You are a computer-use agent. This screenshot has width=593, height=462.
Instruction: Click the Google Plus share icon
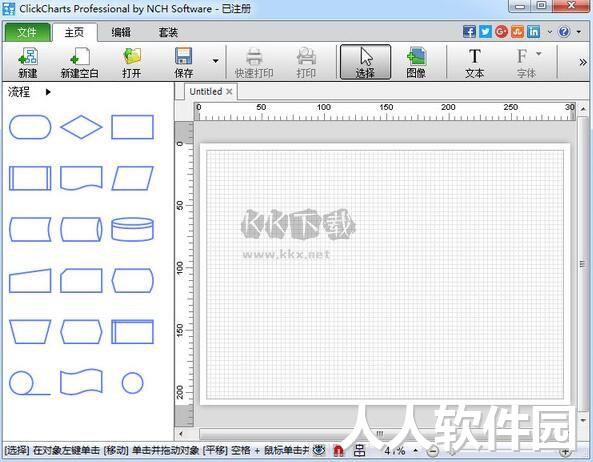pos(501,31)
